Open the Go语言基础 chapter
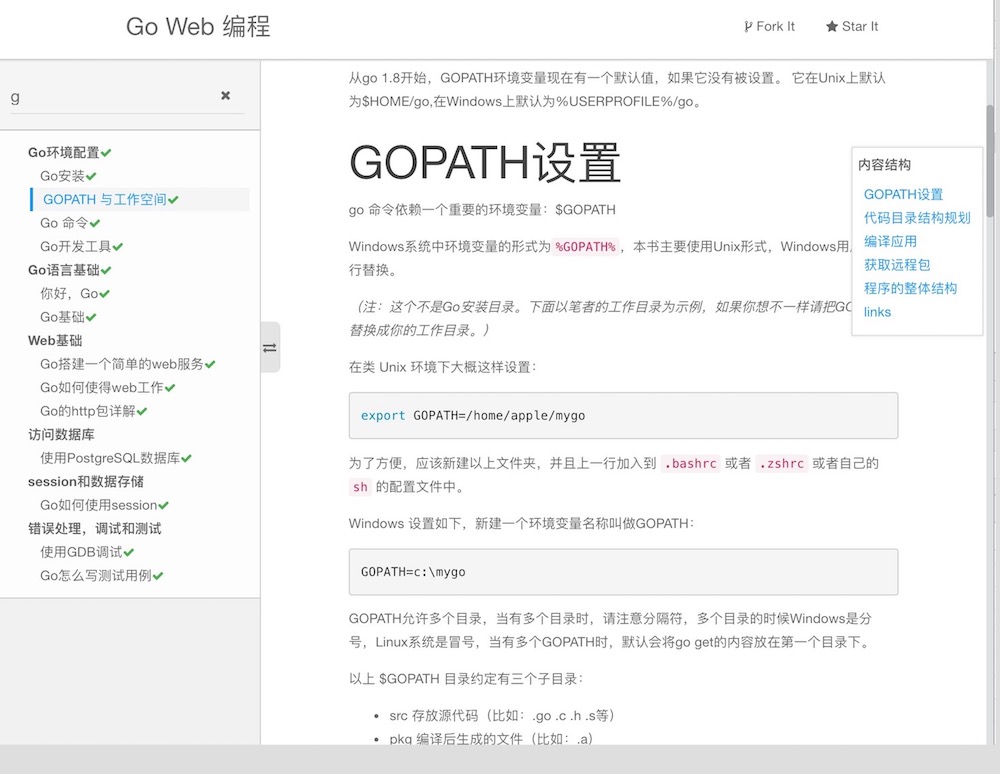The width and height of the screenshot is (1000, 774). tap(64, 270)
